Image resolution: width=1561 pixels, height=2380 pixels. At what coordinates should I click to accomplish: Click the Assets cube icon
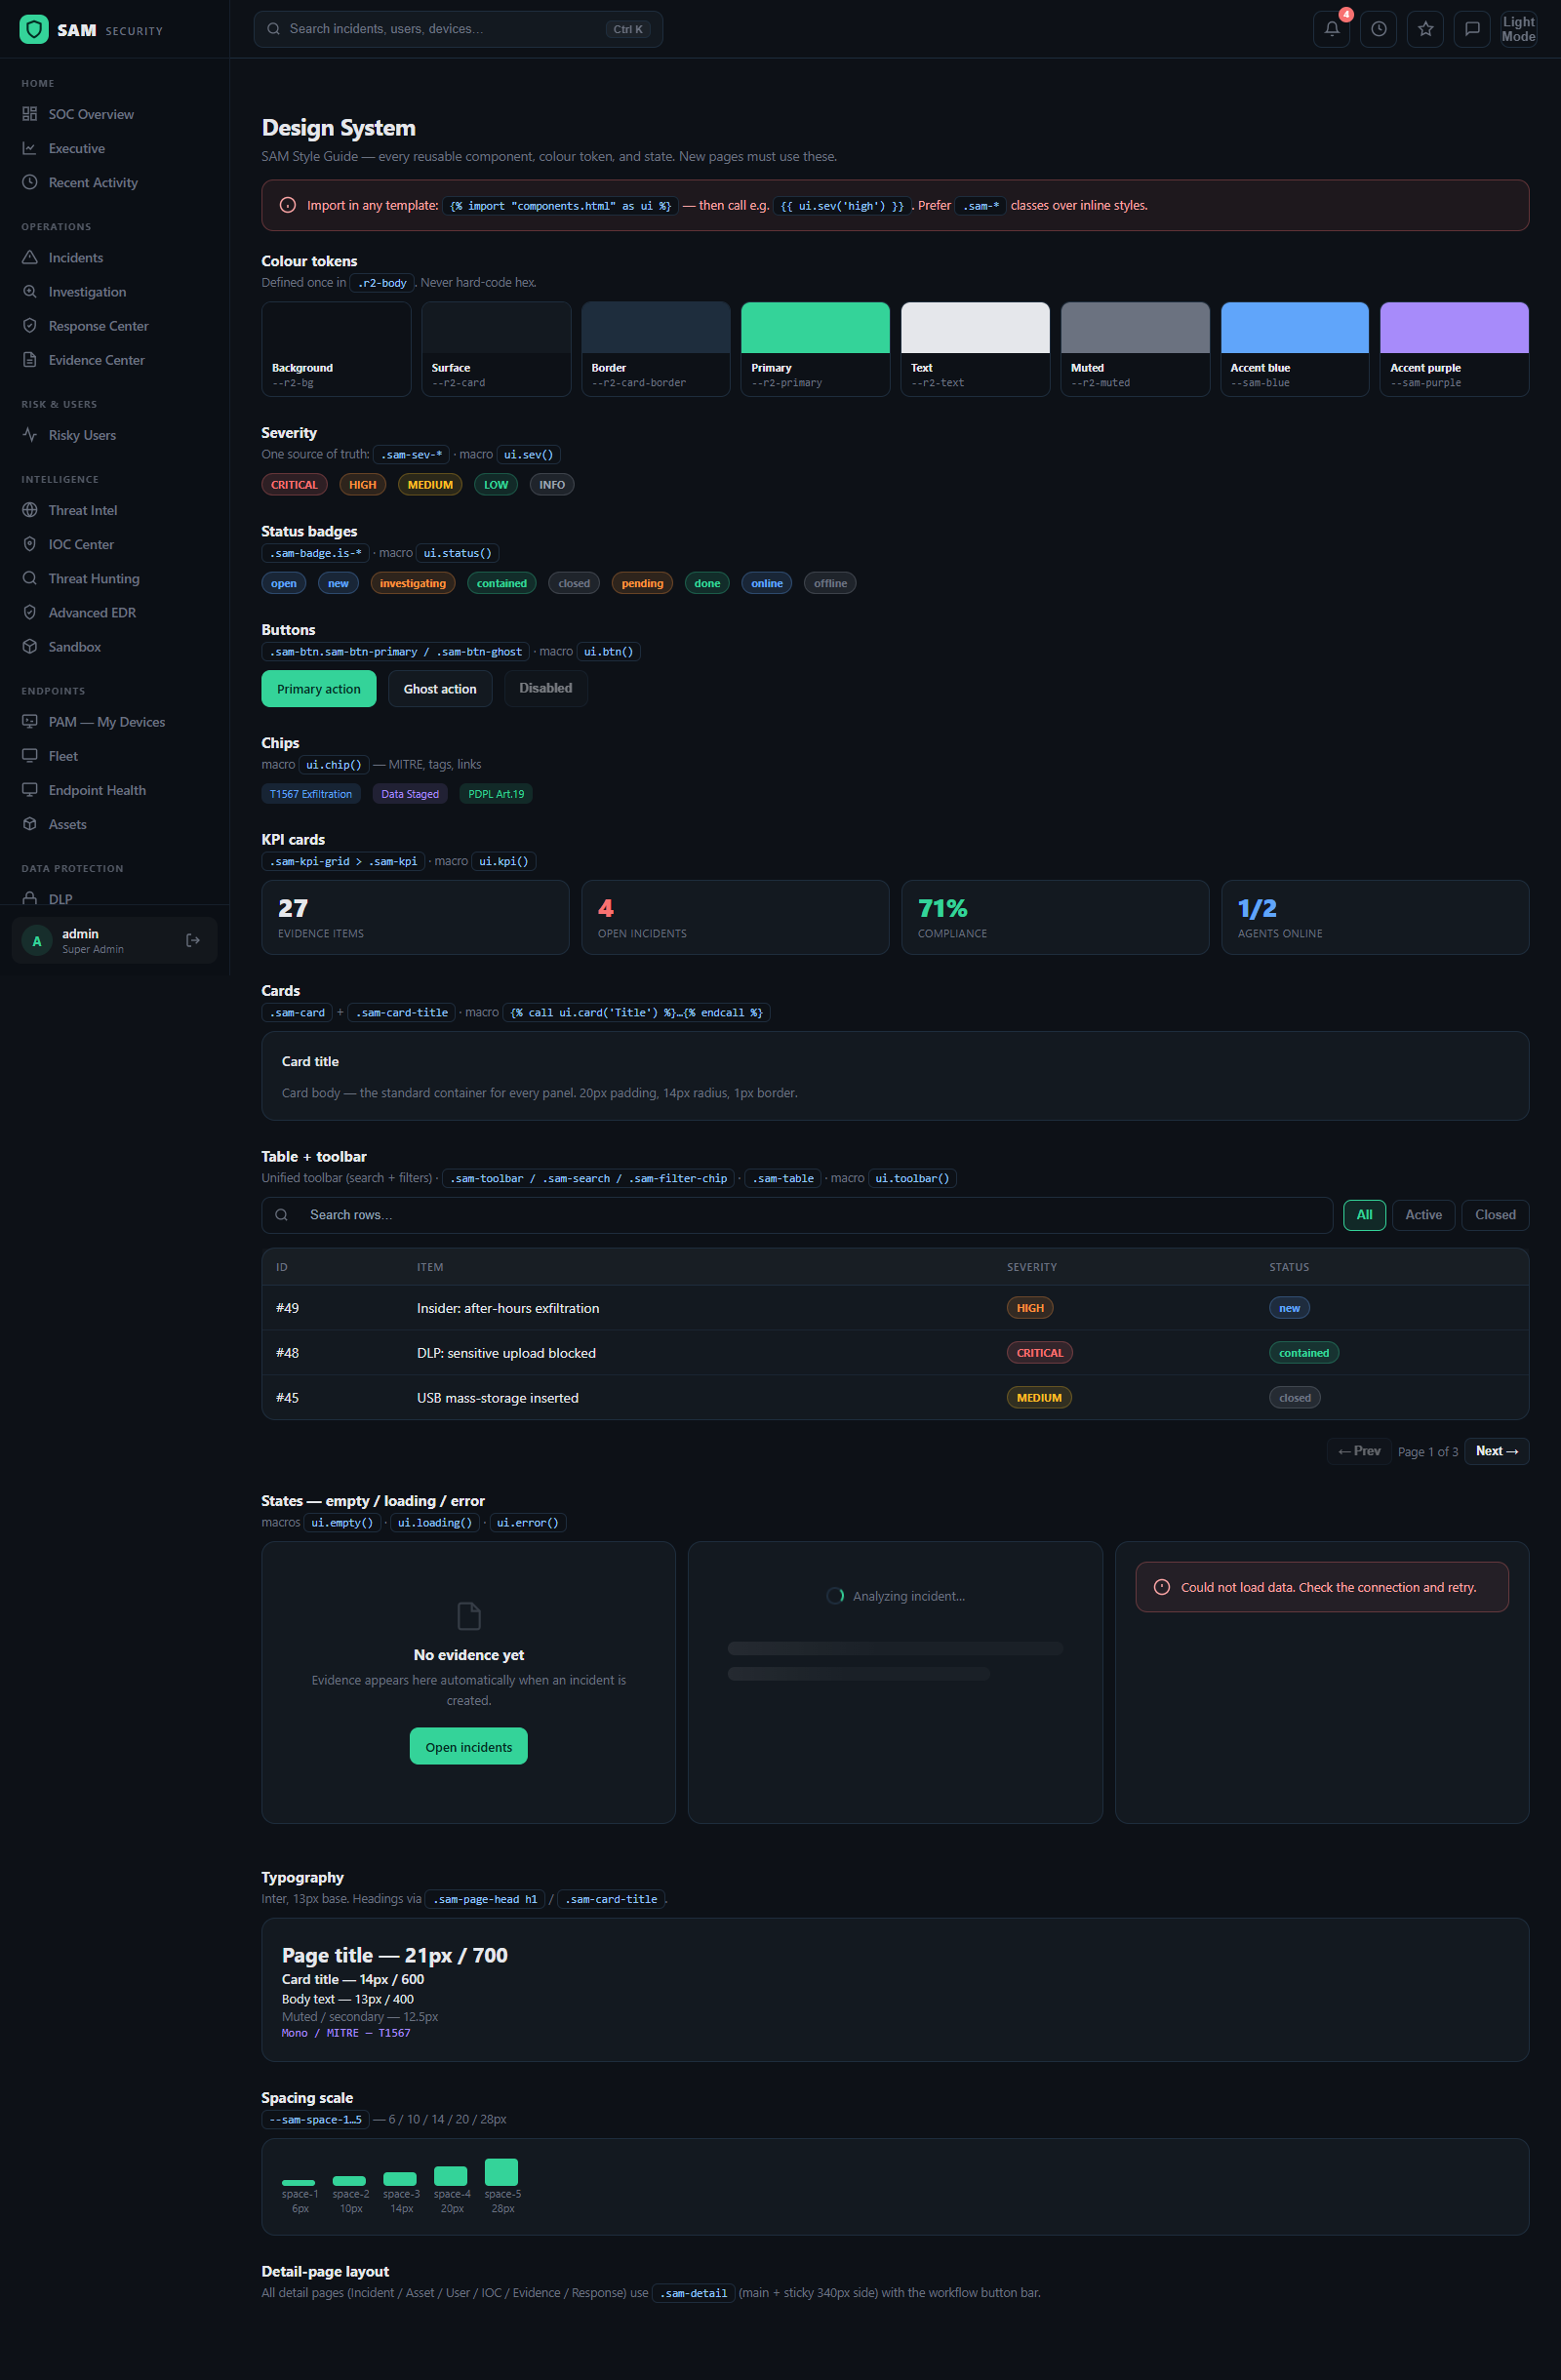coord(30,823)
